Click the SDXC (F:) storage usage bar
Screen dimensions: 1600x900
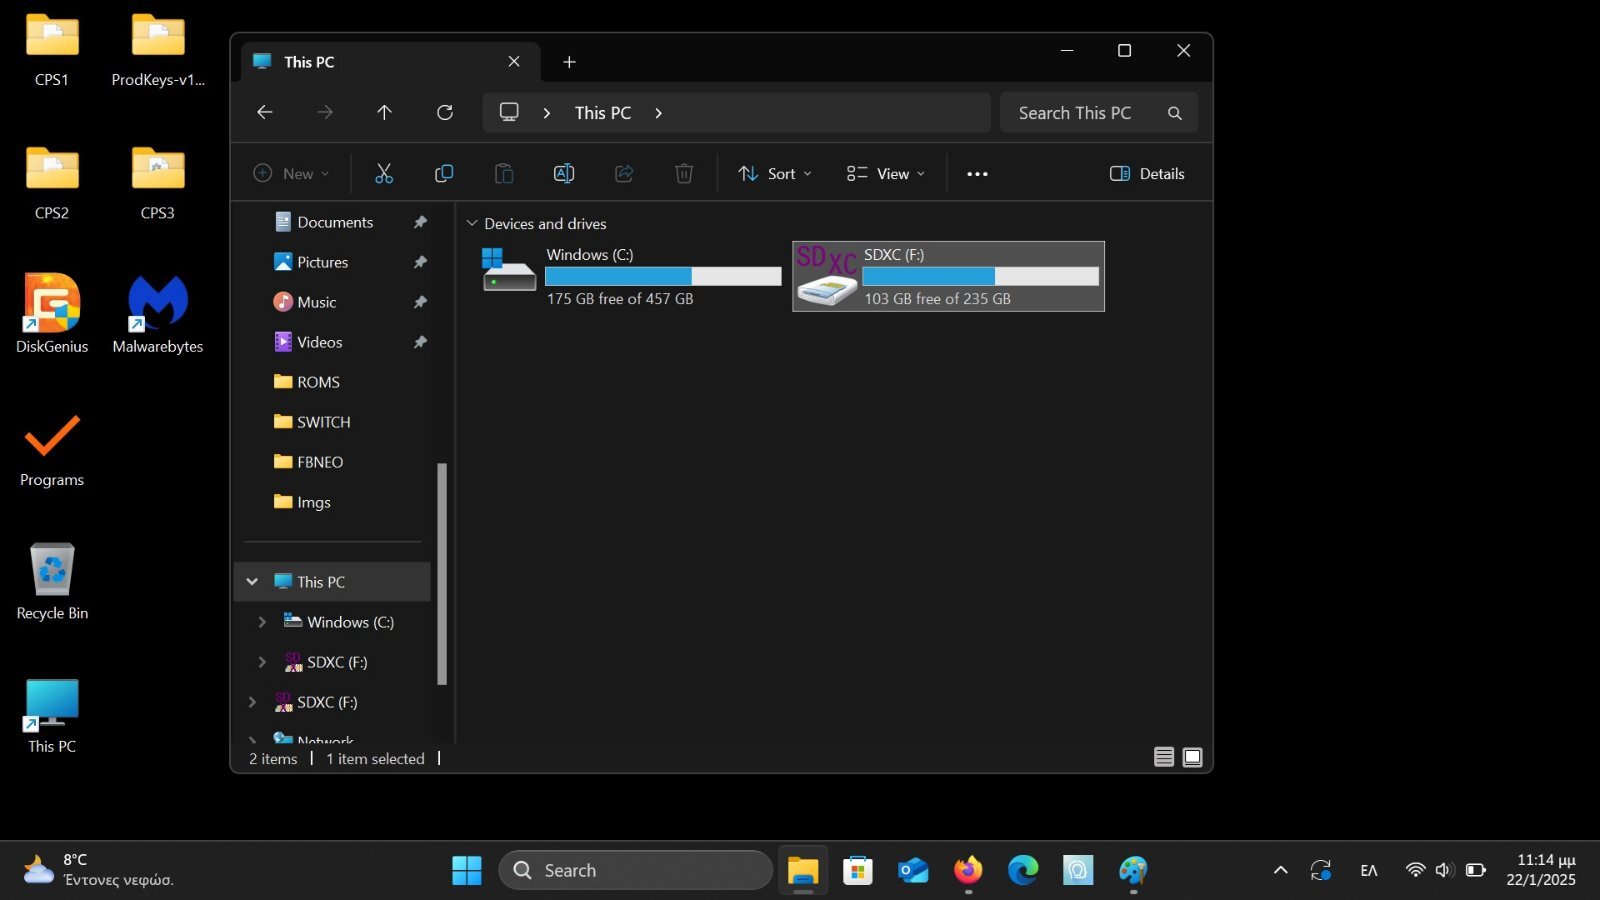tap(980, 277)
